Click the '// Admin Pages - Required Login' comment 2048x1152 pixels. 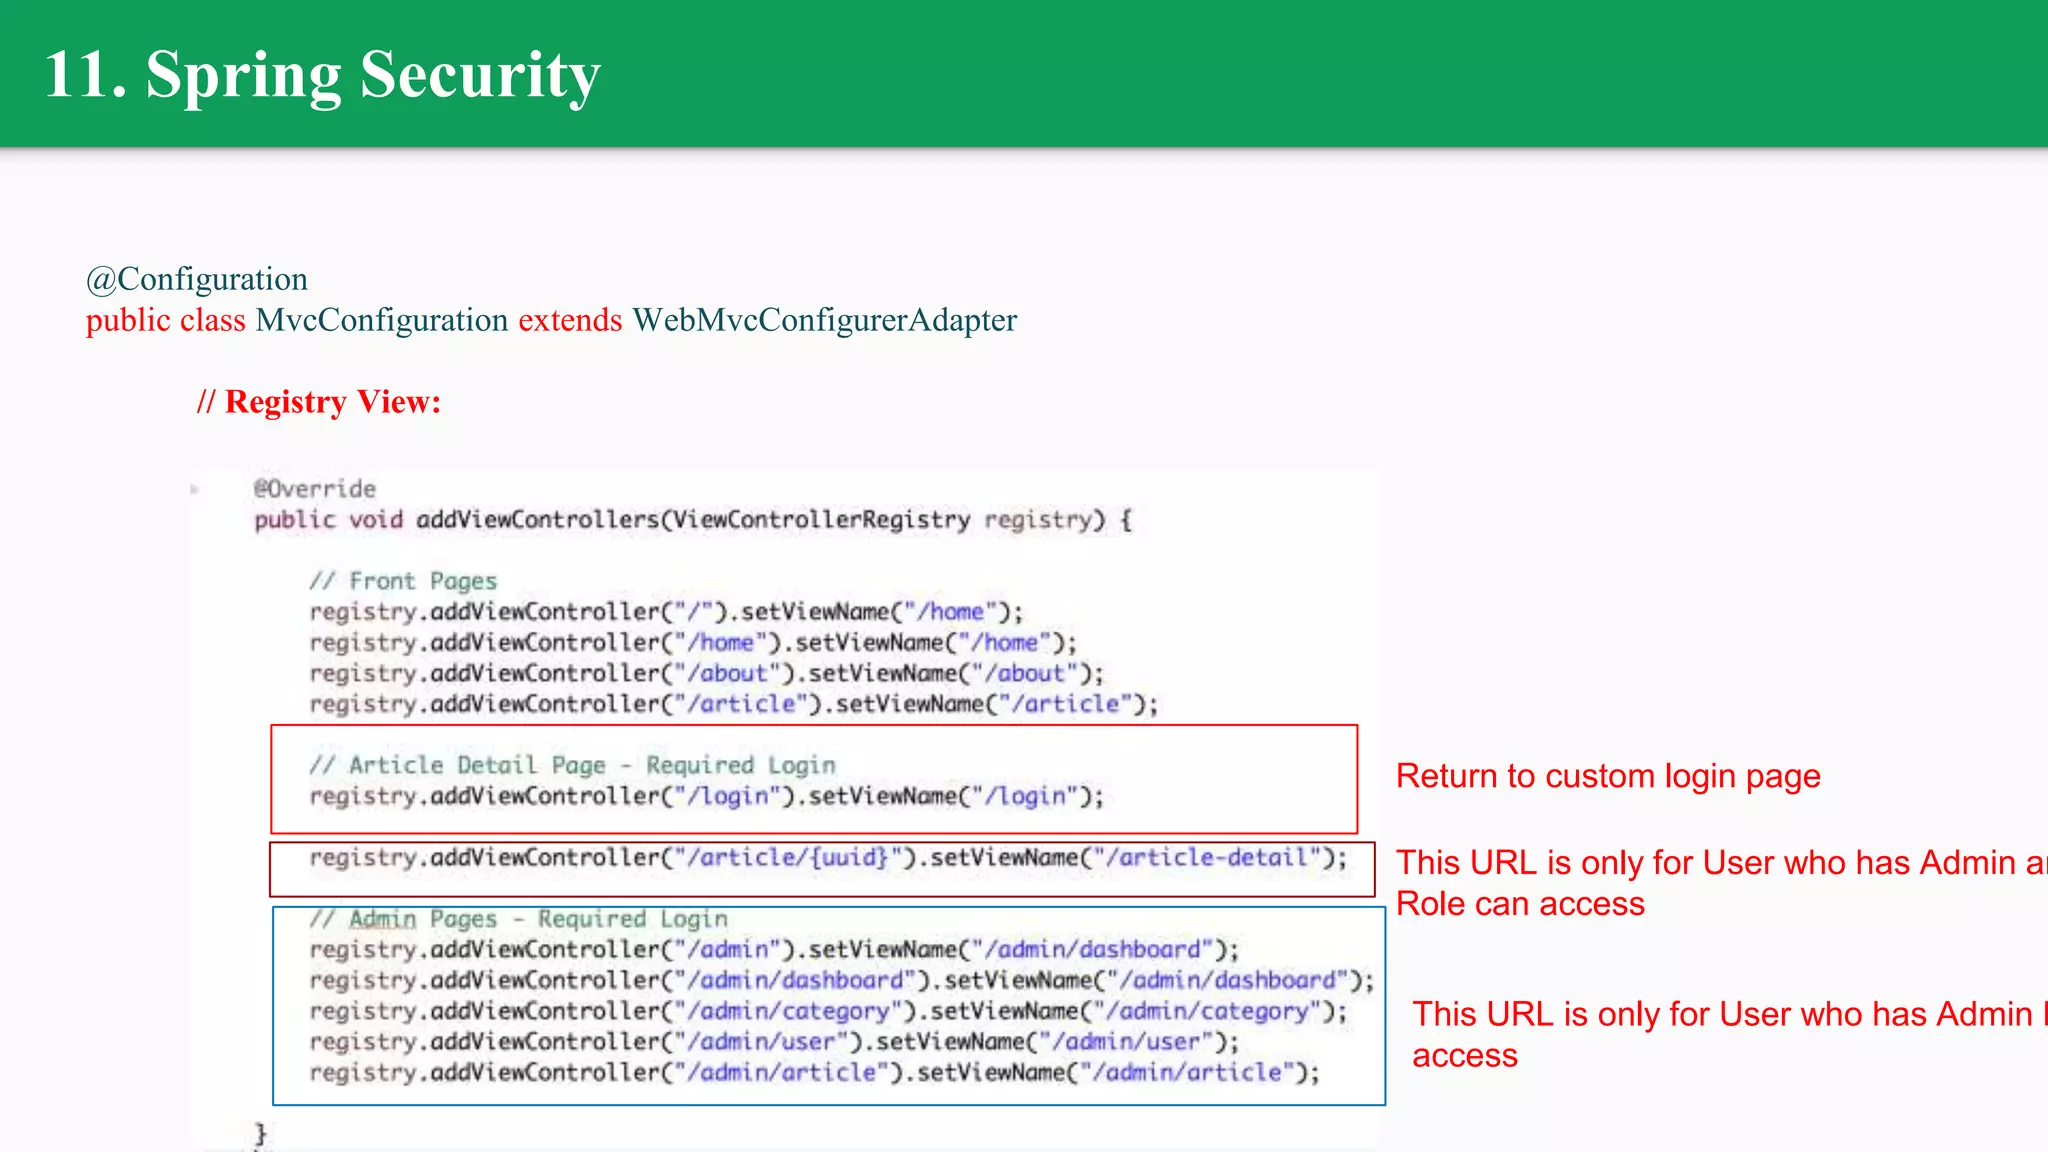click(x=518, y=919)
